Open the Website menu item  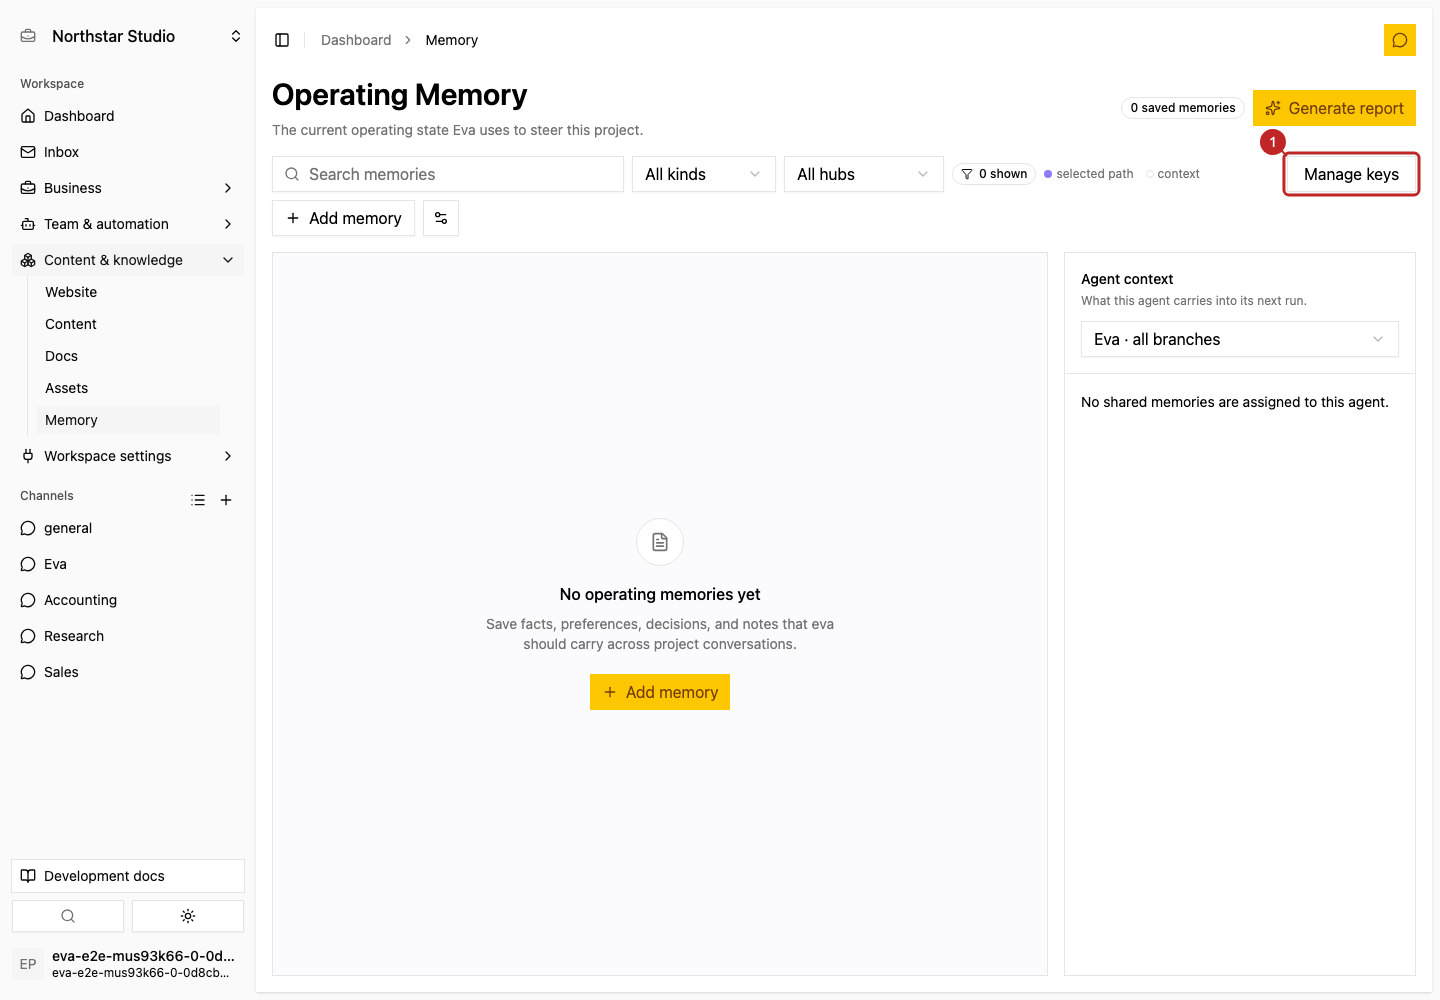[128, 292]
